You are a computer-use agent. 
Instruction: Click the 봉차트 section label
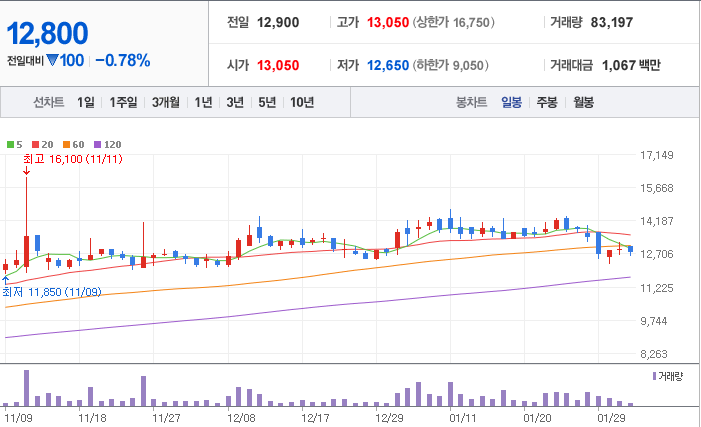click(472, 102)
